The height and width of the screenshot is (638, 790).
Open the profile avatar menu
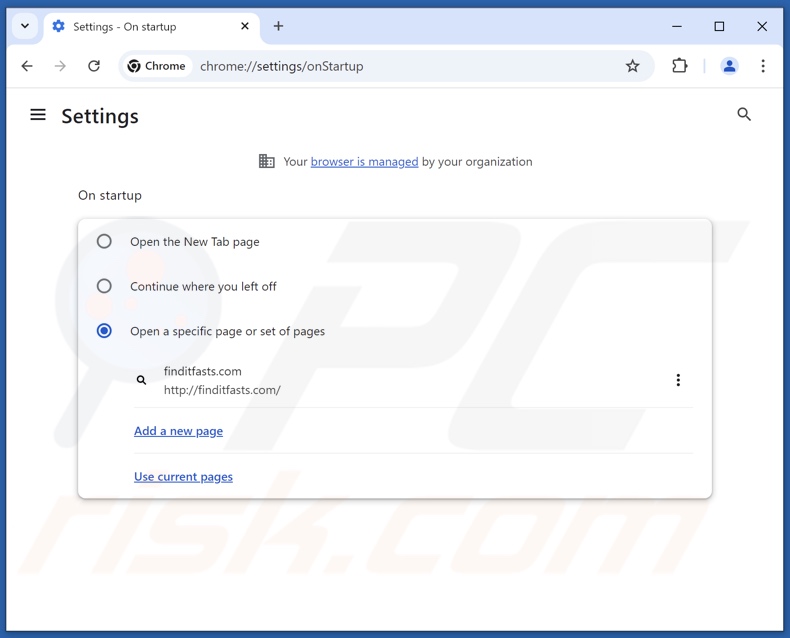729,66
